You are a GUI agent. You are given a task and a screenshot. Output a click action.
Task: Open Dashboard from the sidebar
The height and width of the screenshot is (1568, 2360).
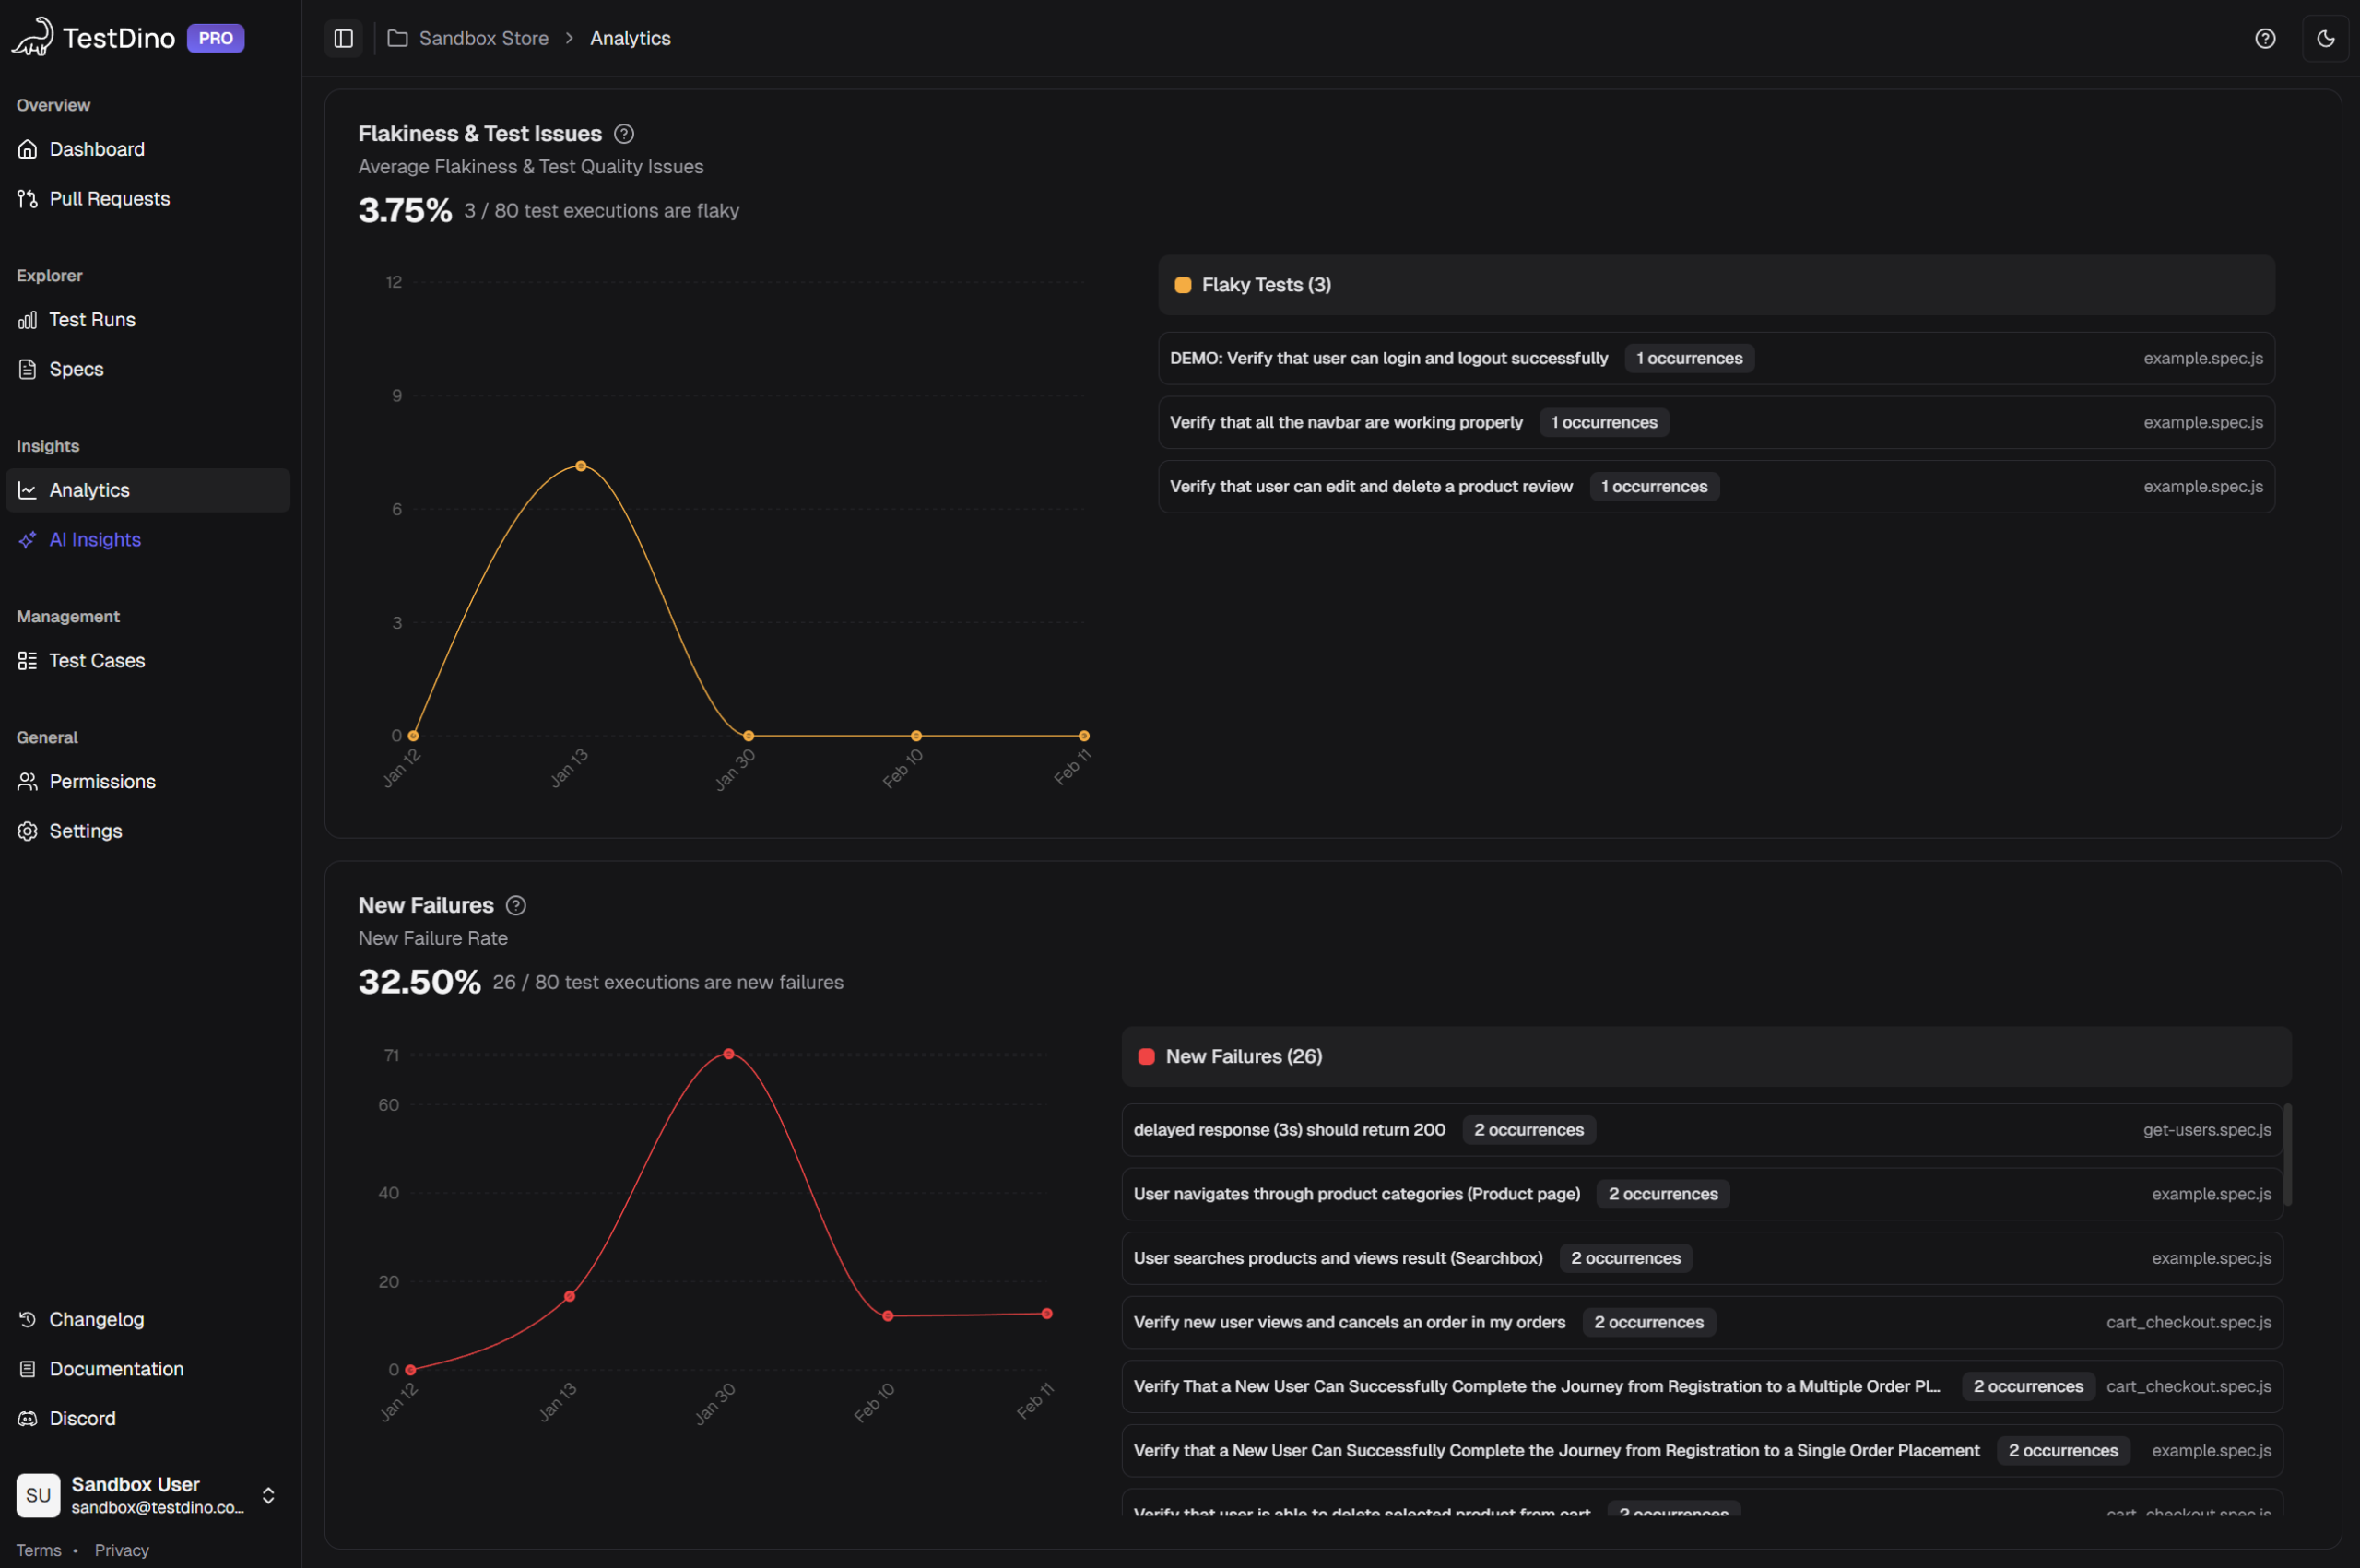[x=96, y=149]
